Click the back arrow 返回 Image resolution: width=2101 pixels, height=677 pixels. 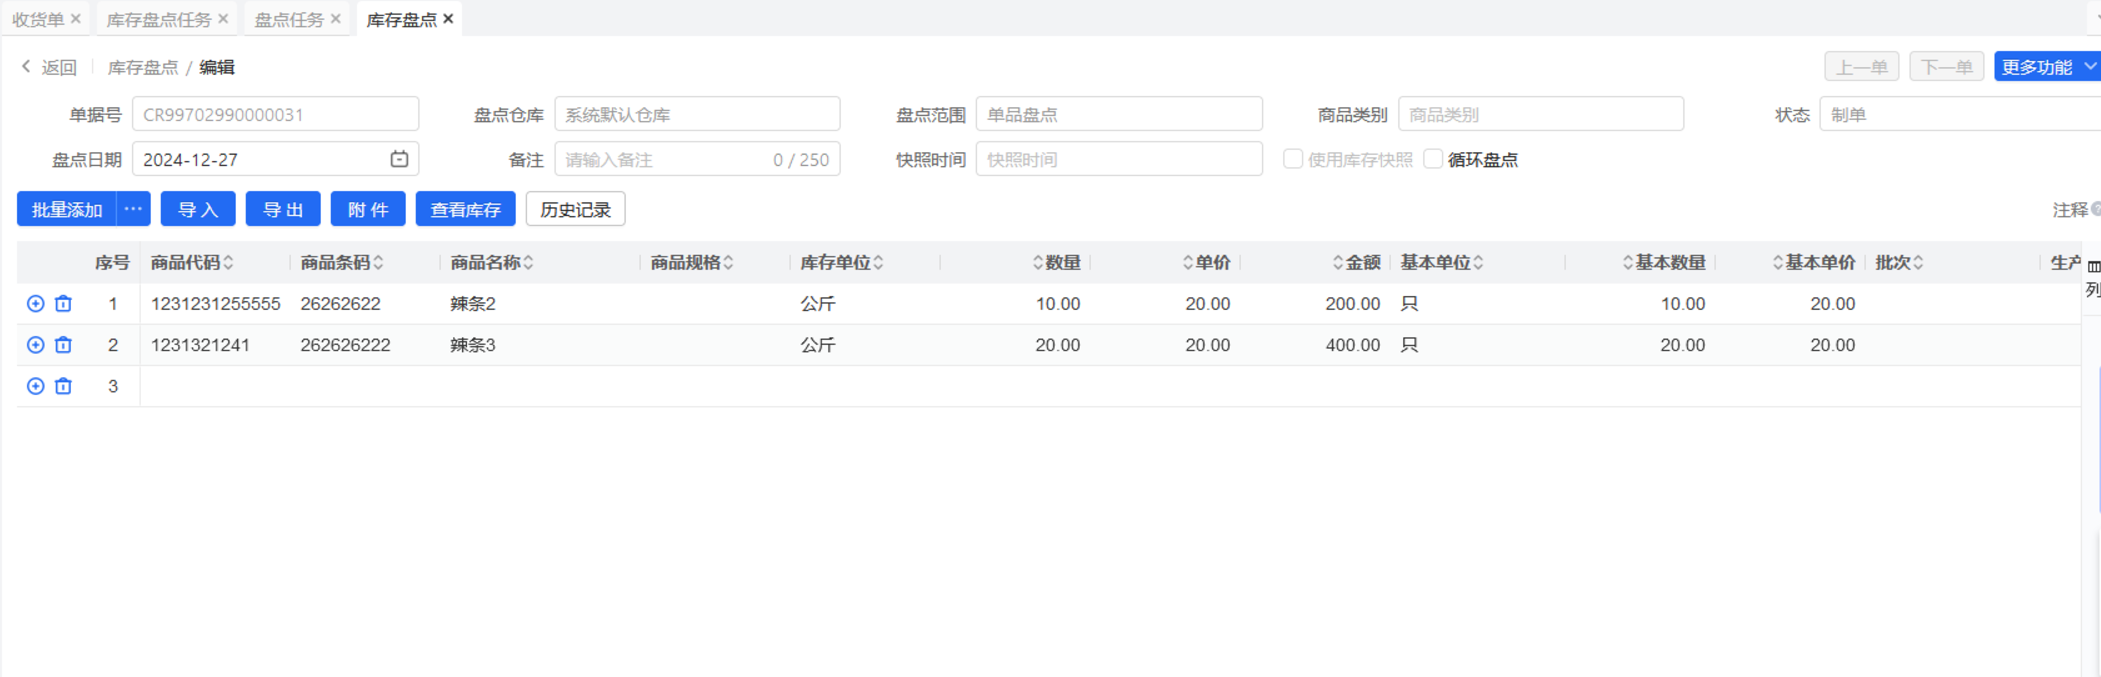(x=48, y=67)
